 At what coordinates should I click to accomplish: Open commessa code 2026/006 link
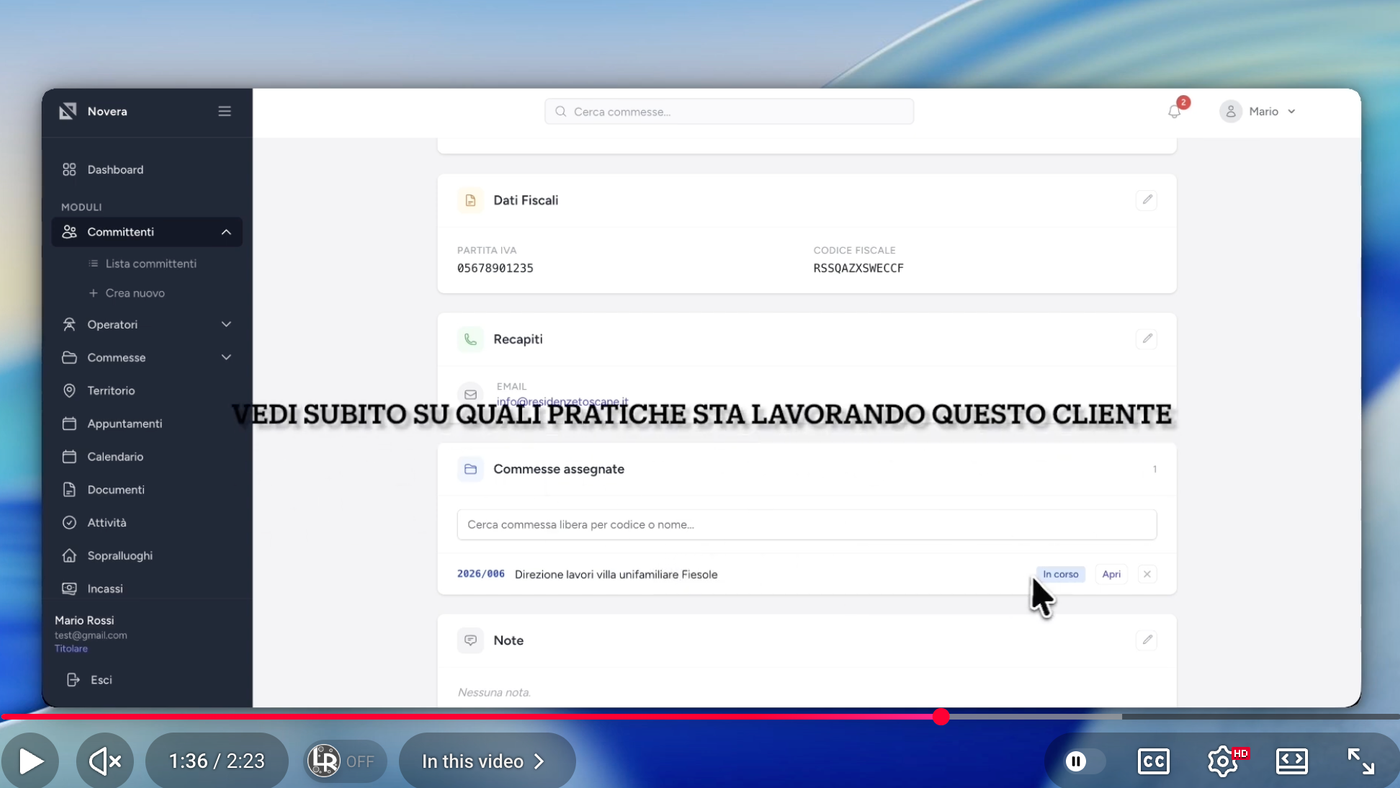coord(481,574)
